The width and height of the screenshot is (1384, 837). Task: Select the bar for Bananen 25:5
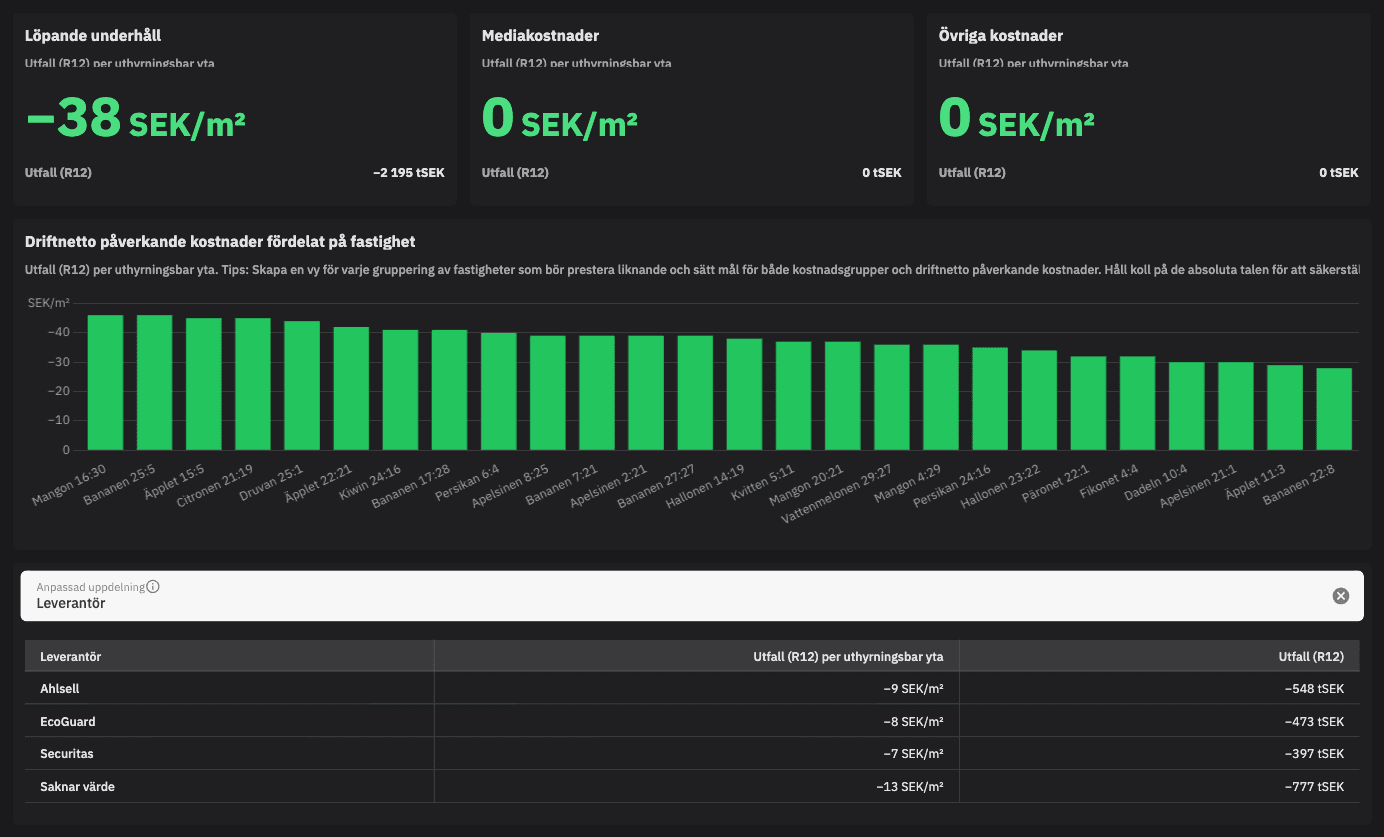[153, 380]
